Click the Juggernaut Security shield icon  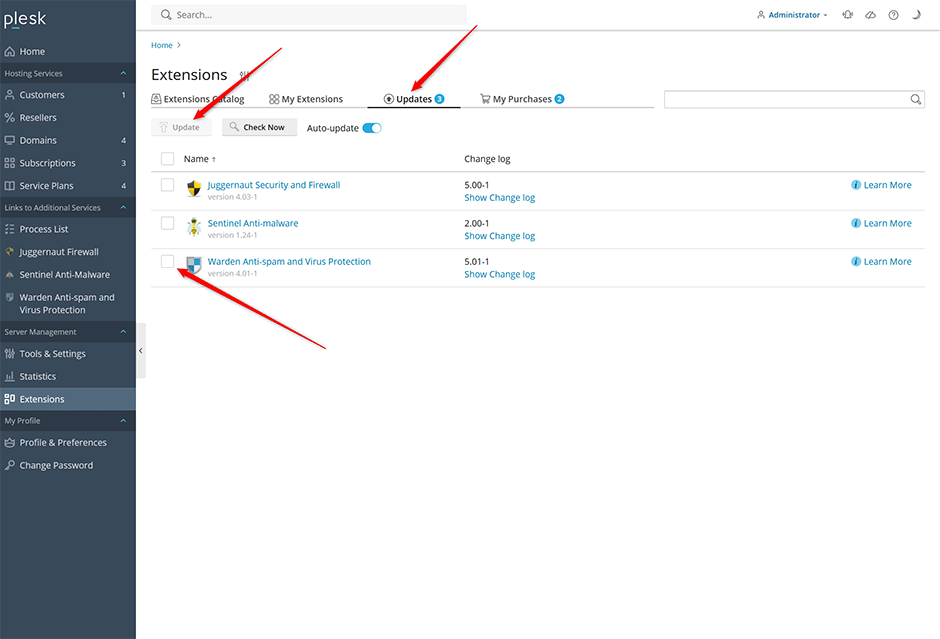(194, 188)
